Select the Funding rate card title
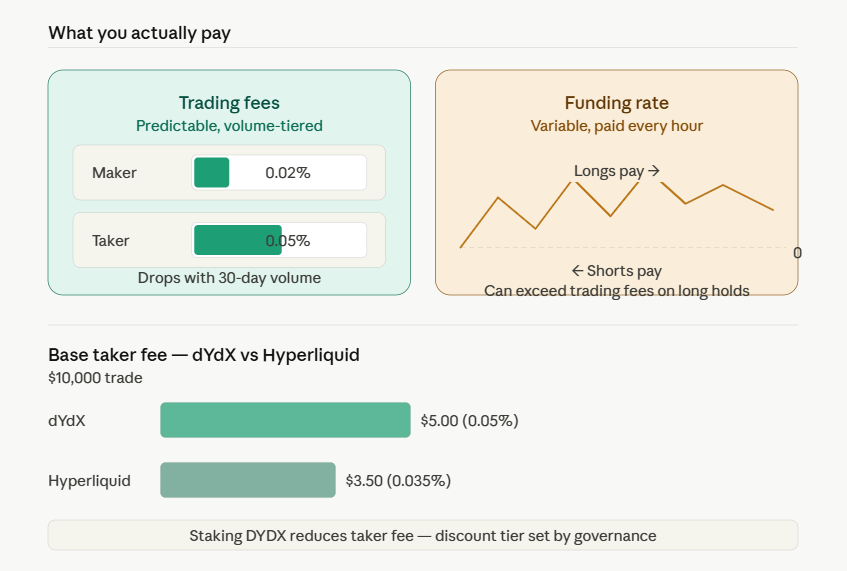This screenshot has height=571, width=847. tap(616, 103)
